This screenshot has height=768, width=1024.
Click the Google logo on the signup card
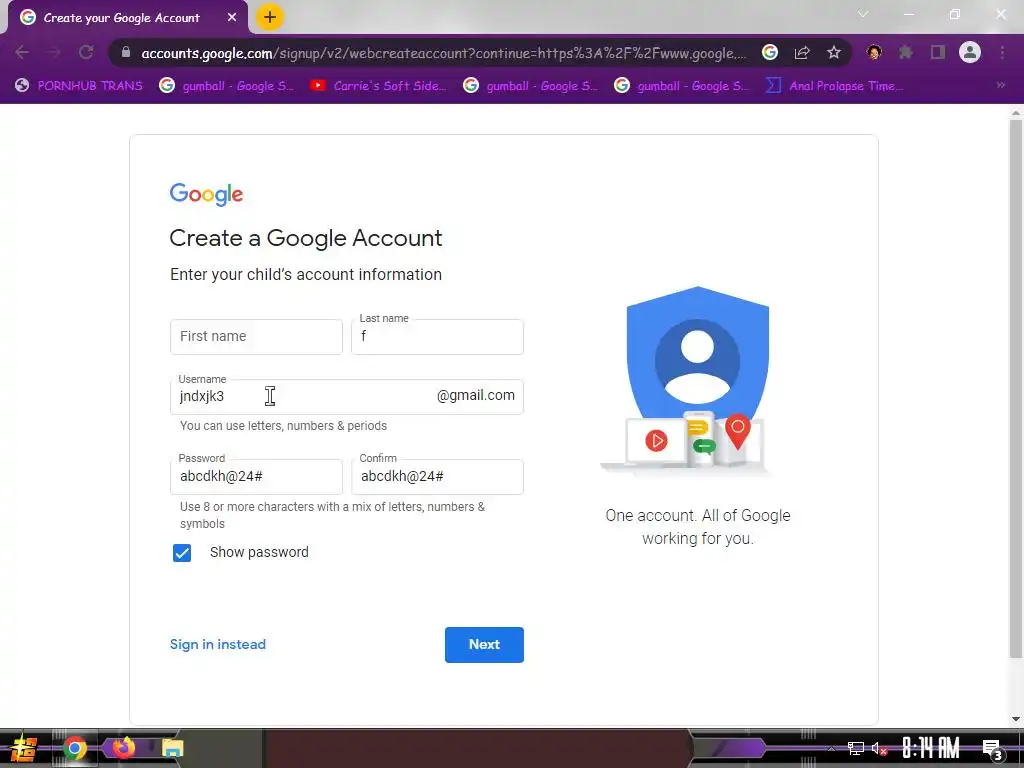[x=206, y=194]
